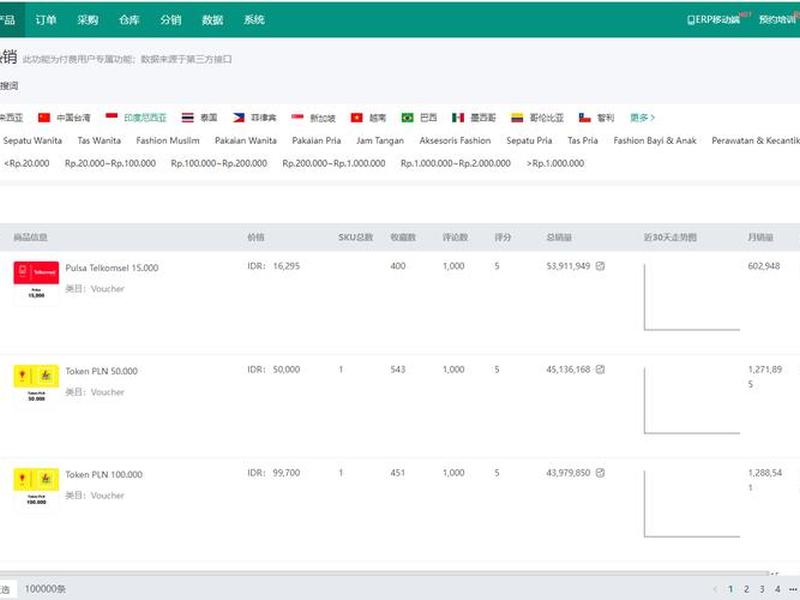800x600 pixels.
Task: Click the horizontal scrollbar below the table
Action: 384,573
